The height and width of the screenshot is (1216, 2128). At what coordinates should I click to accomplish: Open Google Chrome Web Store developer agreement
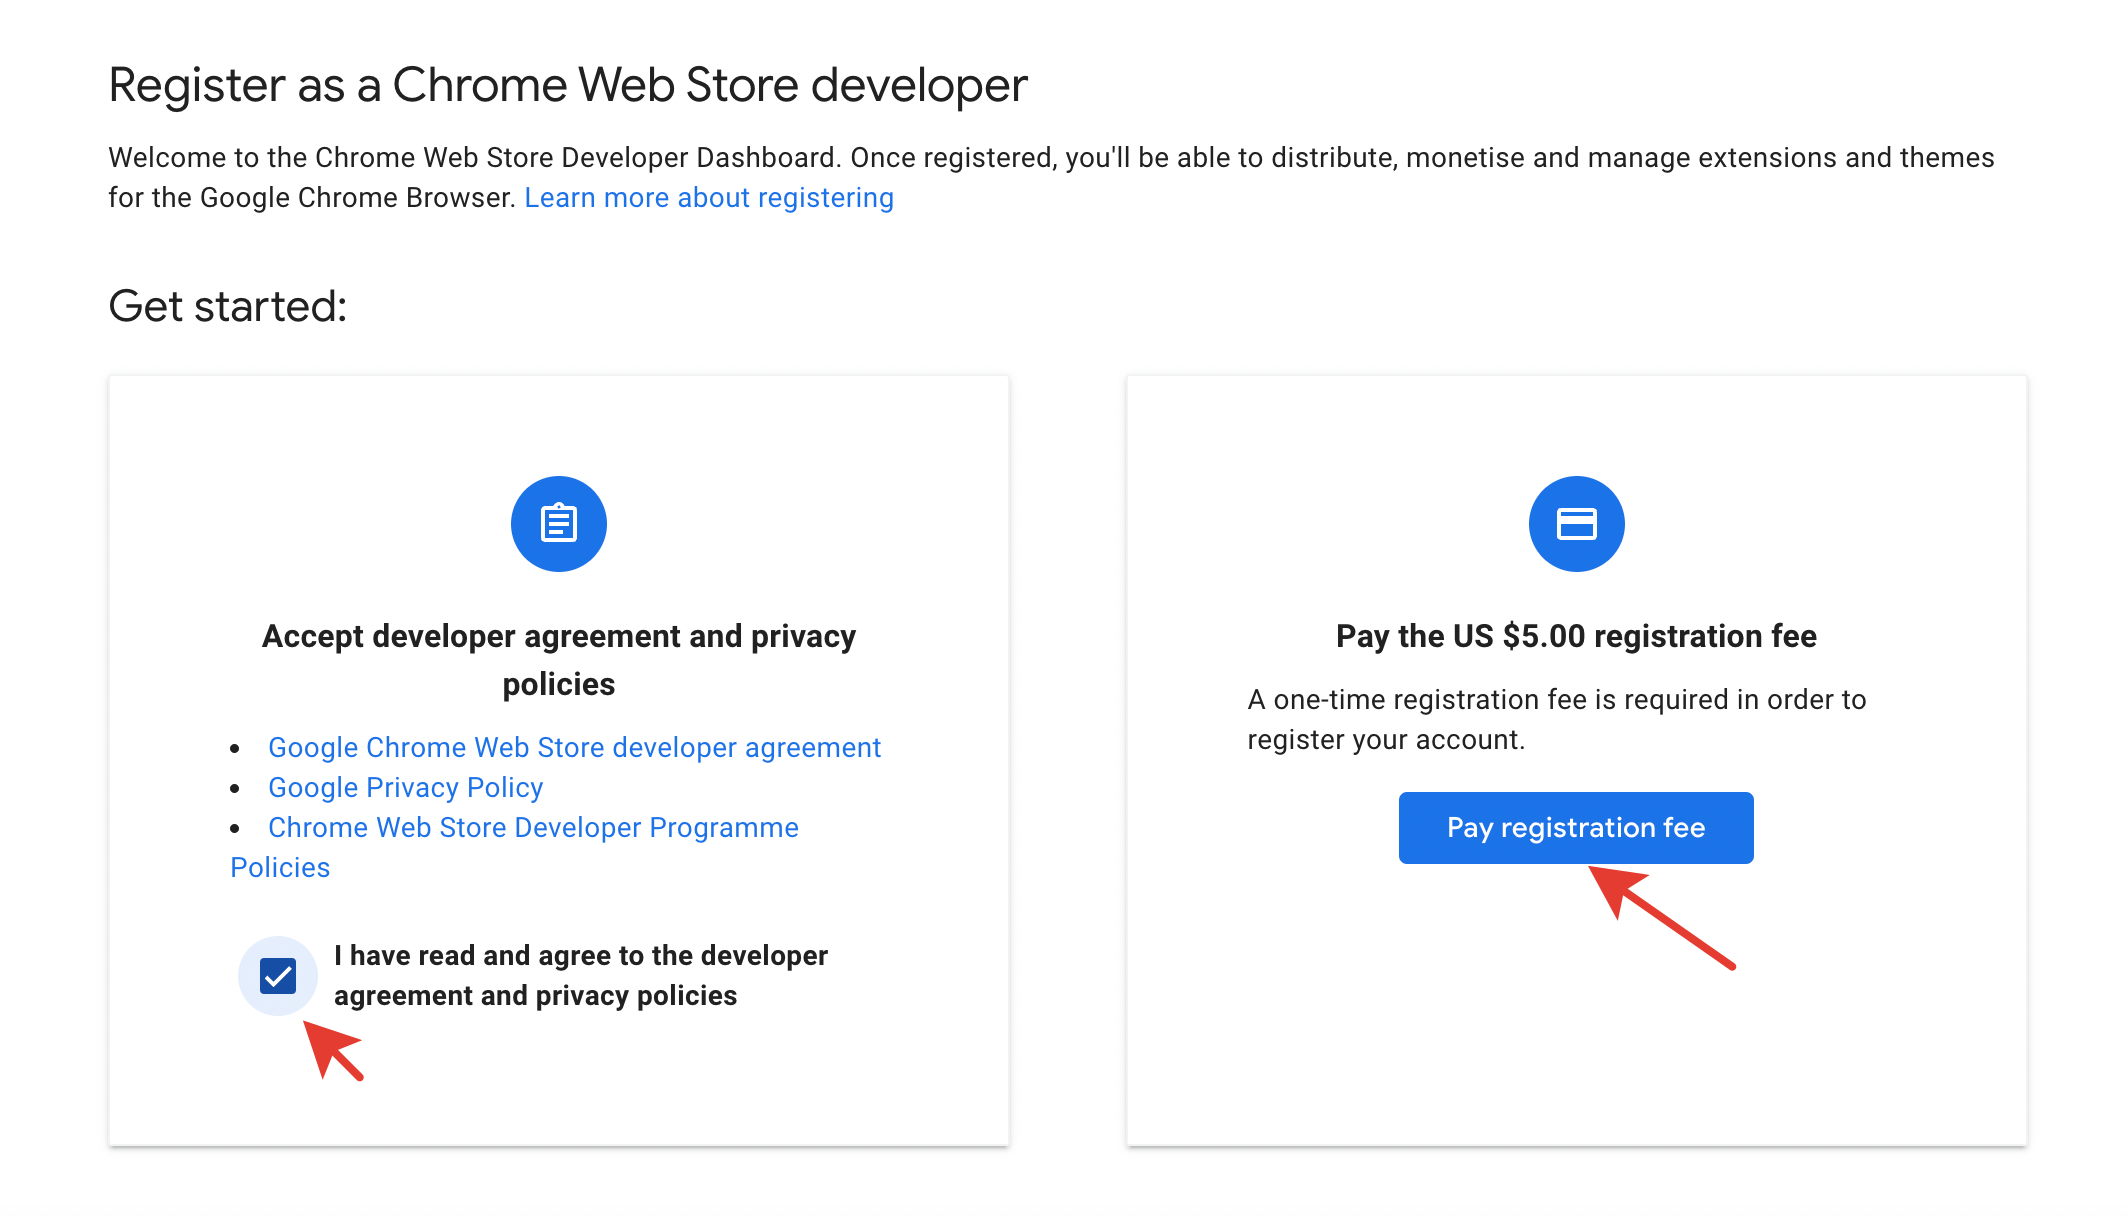(x=574, y=748)
